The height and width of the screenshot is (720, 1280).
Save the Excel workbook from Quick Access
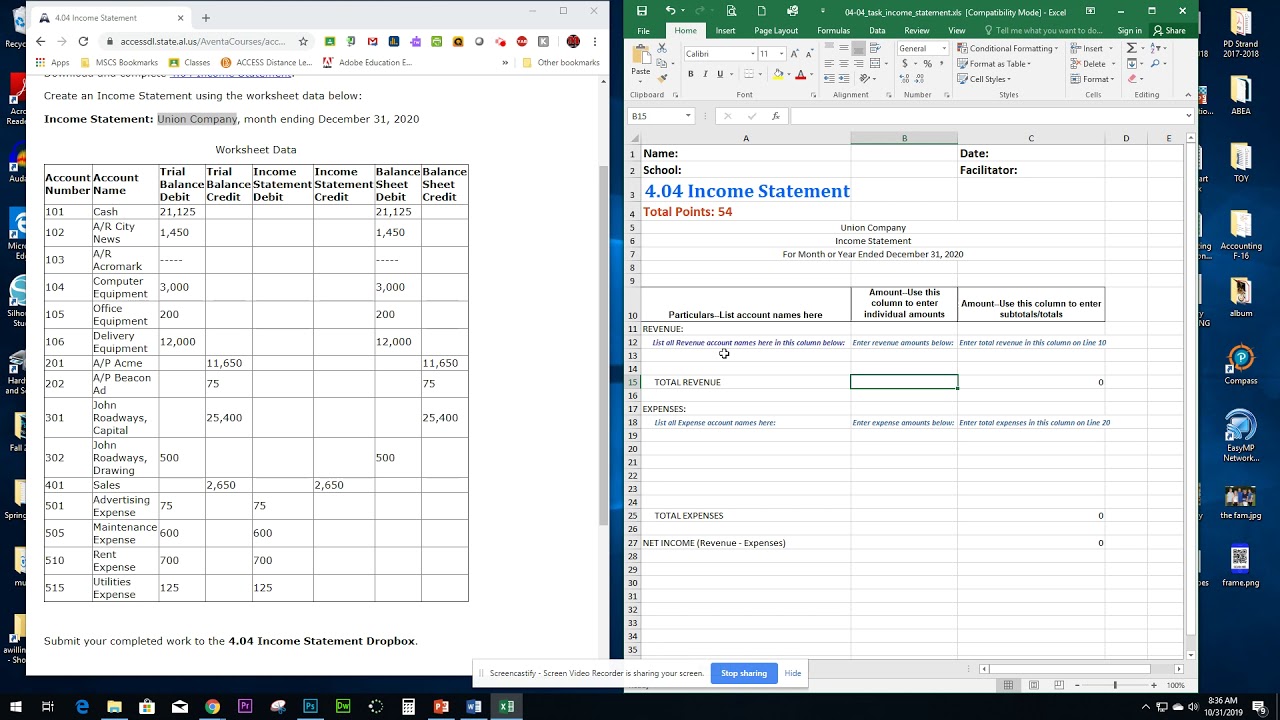click(x=641, y=11)
